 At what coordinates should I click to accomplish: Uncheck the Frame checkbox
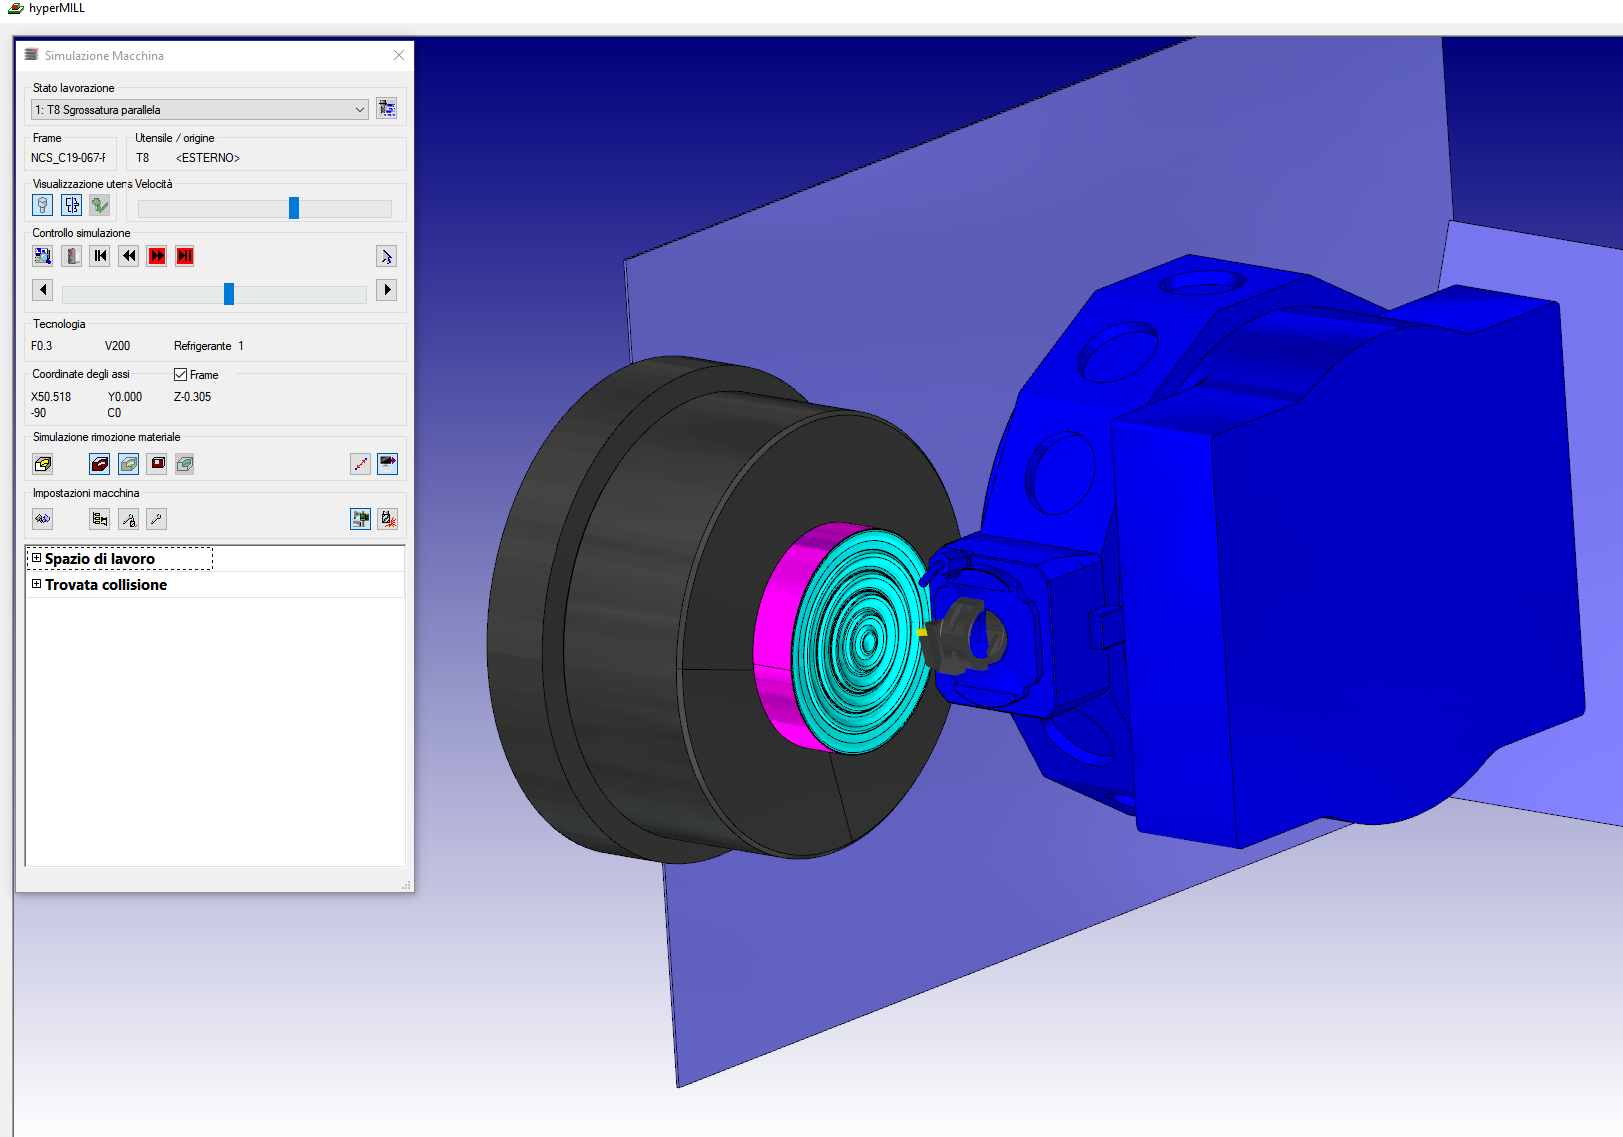coord(181,375)
